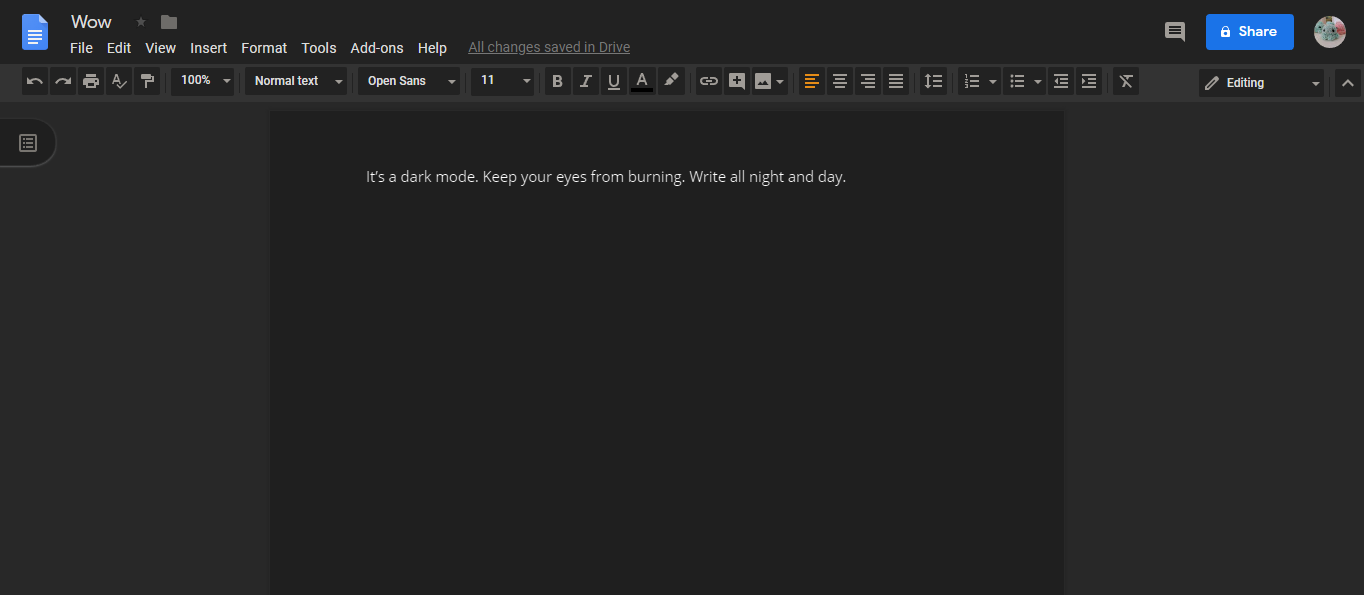Open the View menu

point(160,48)
